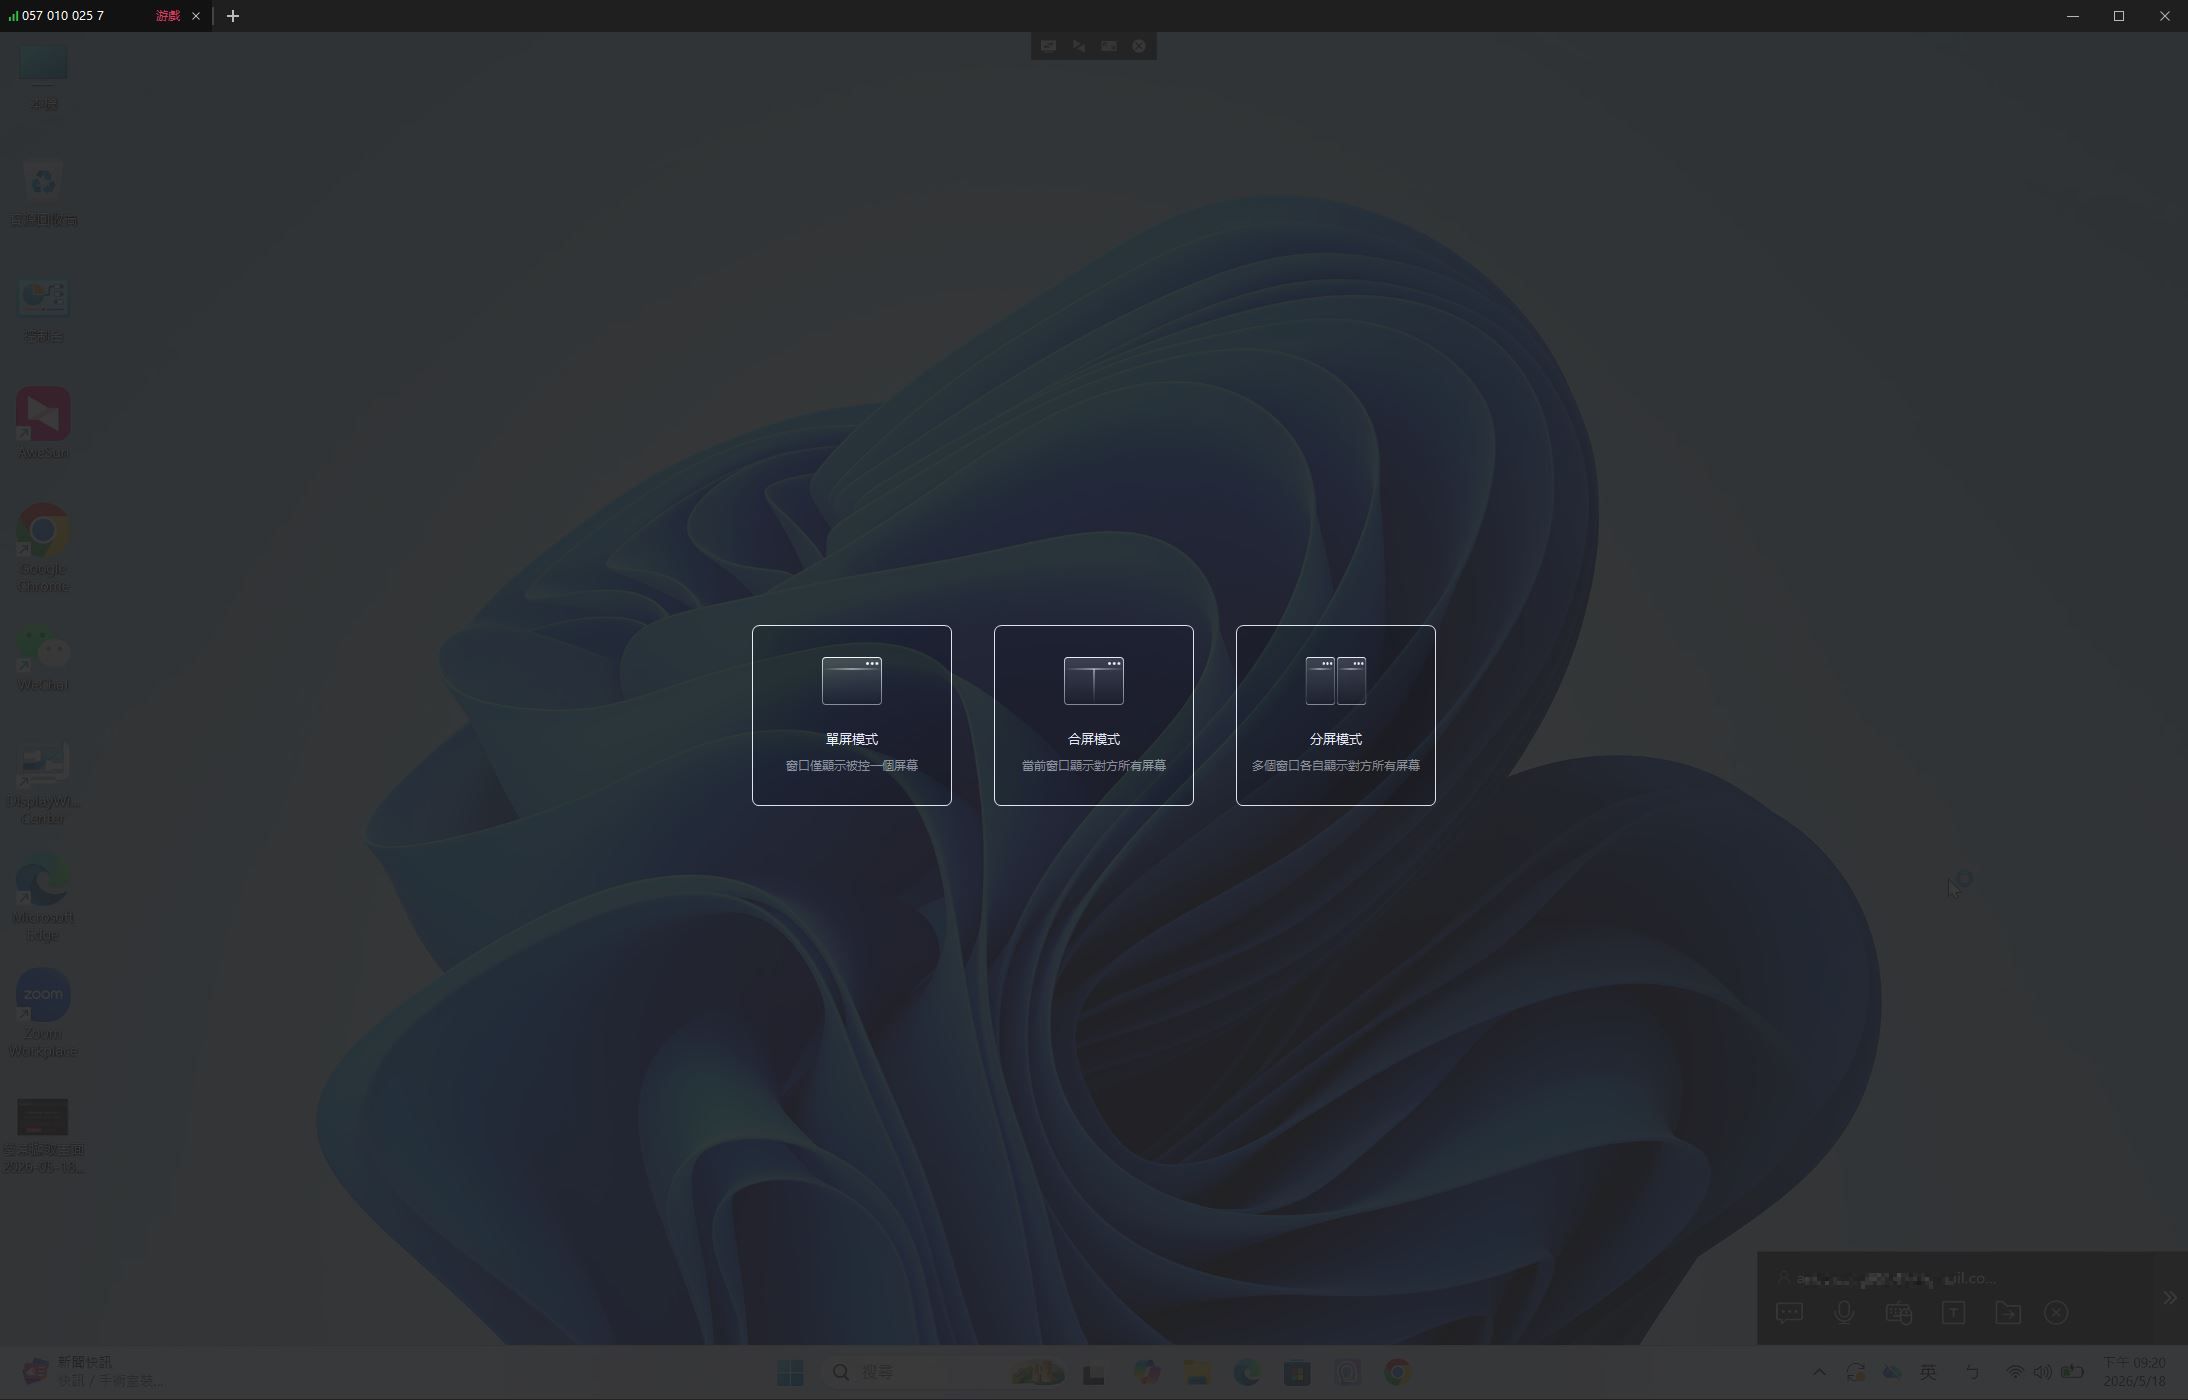Image resolution: width=2188 pixels, height=1400 pixels.
Task: Open the clock showing 下午 09:20
Action: click(2134, 1372)
